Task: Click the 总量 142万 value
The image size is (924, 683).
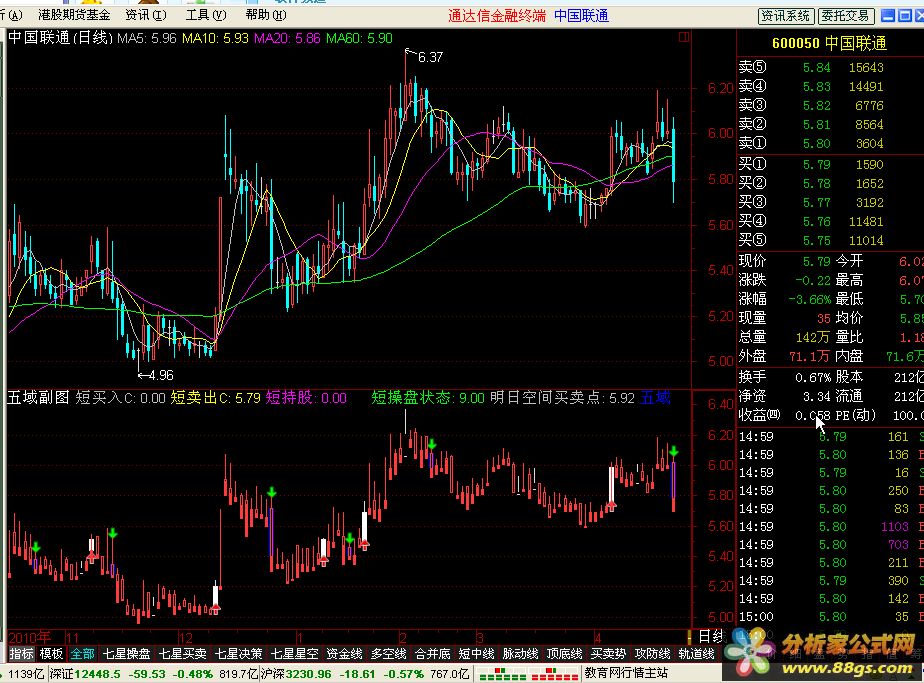Action: (812, 337)
